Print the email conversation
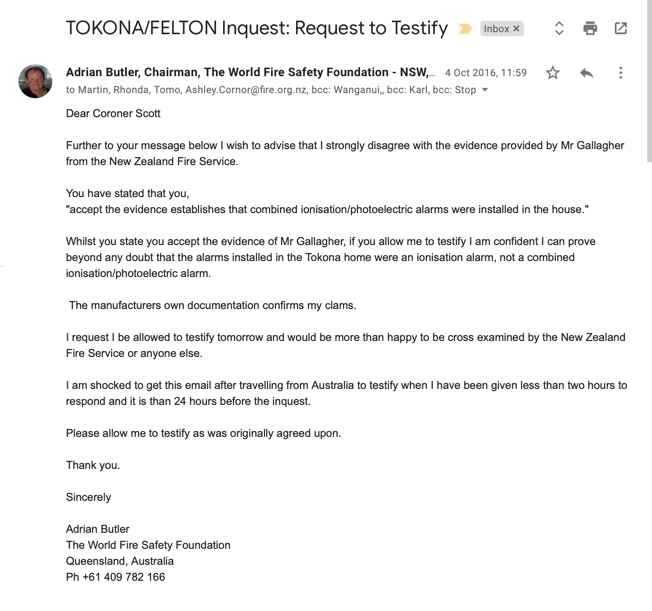This screenshot has width=652, height=611. pyautogui.click(x=590, y=29)
